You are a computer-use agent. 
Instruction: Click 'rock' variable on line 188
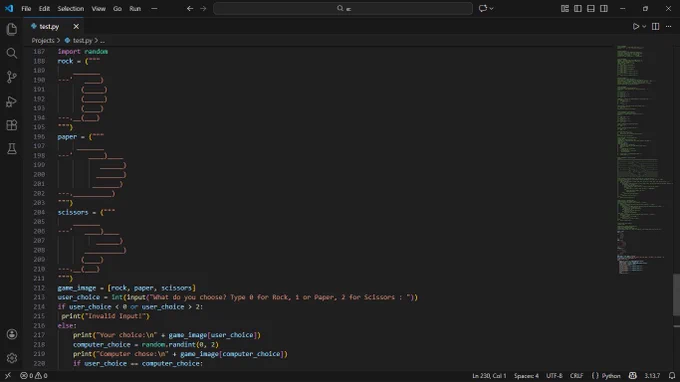(65, 61)
